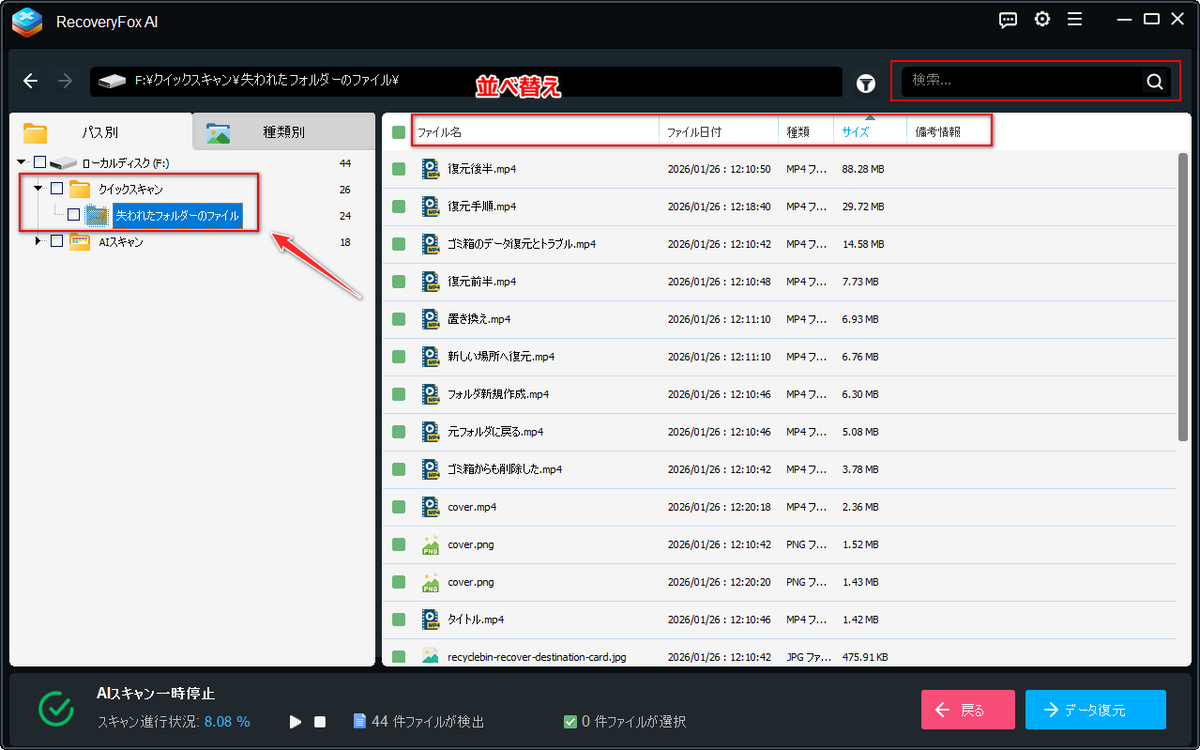Viewport: 1200px width, 750px height.
Task: Sort by 種類 column
Action: [806, 132]
